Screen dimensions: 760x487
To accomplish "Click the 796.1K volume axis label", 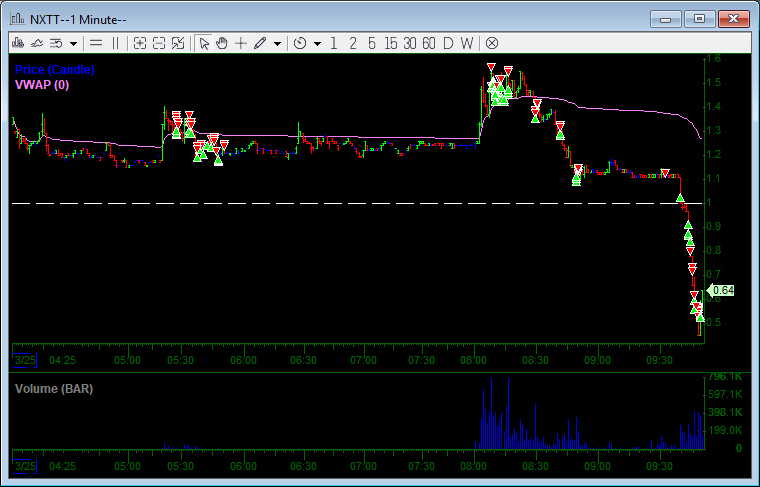I will 725,377.
